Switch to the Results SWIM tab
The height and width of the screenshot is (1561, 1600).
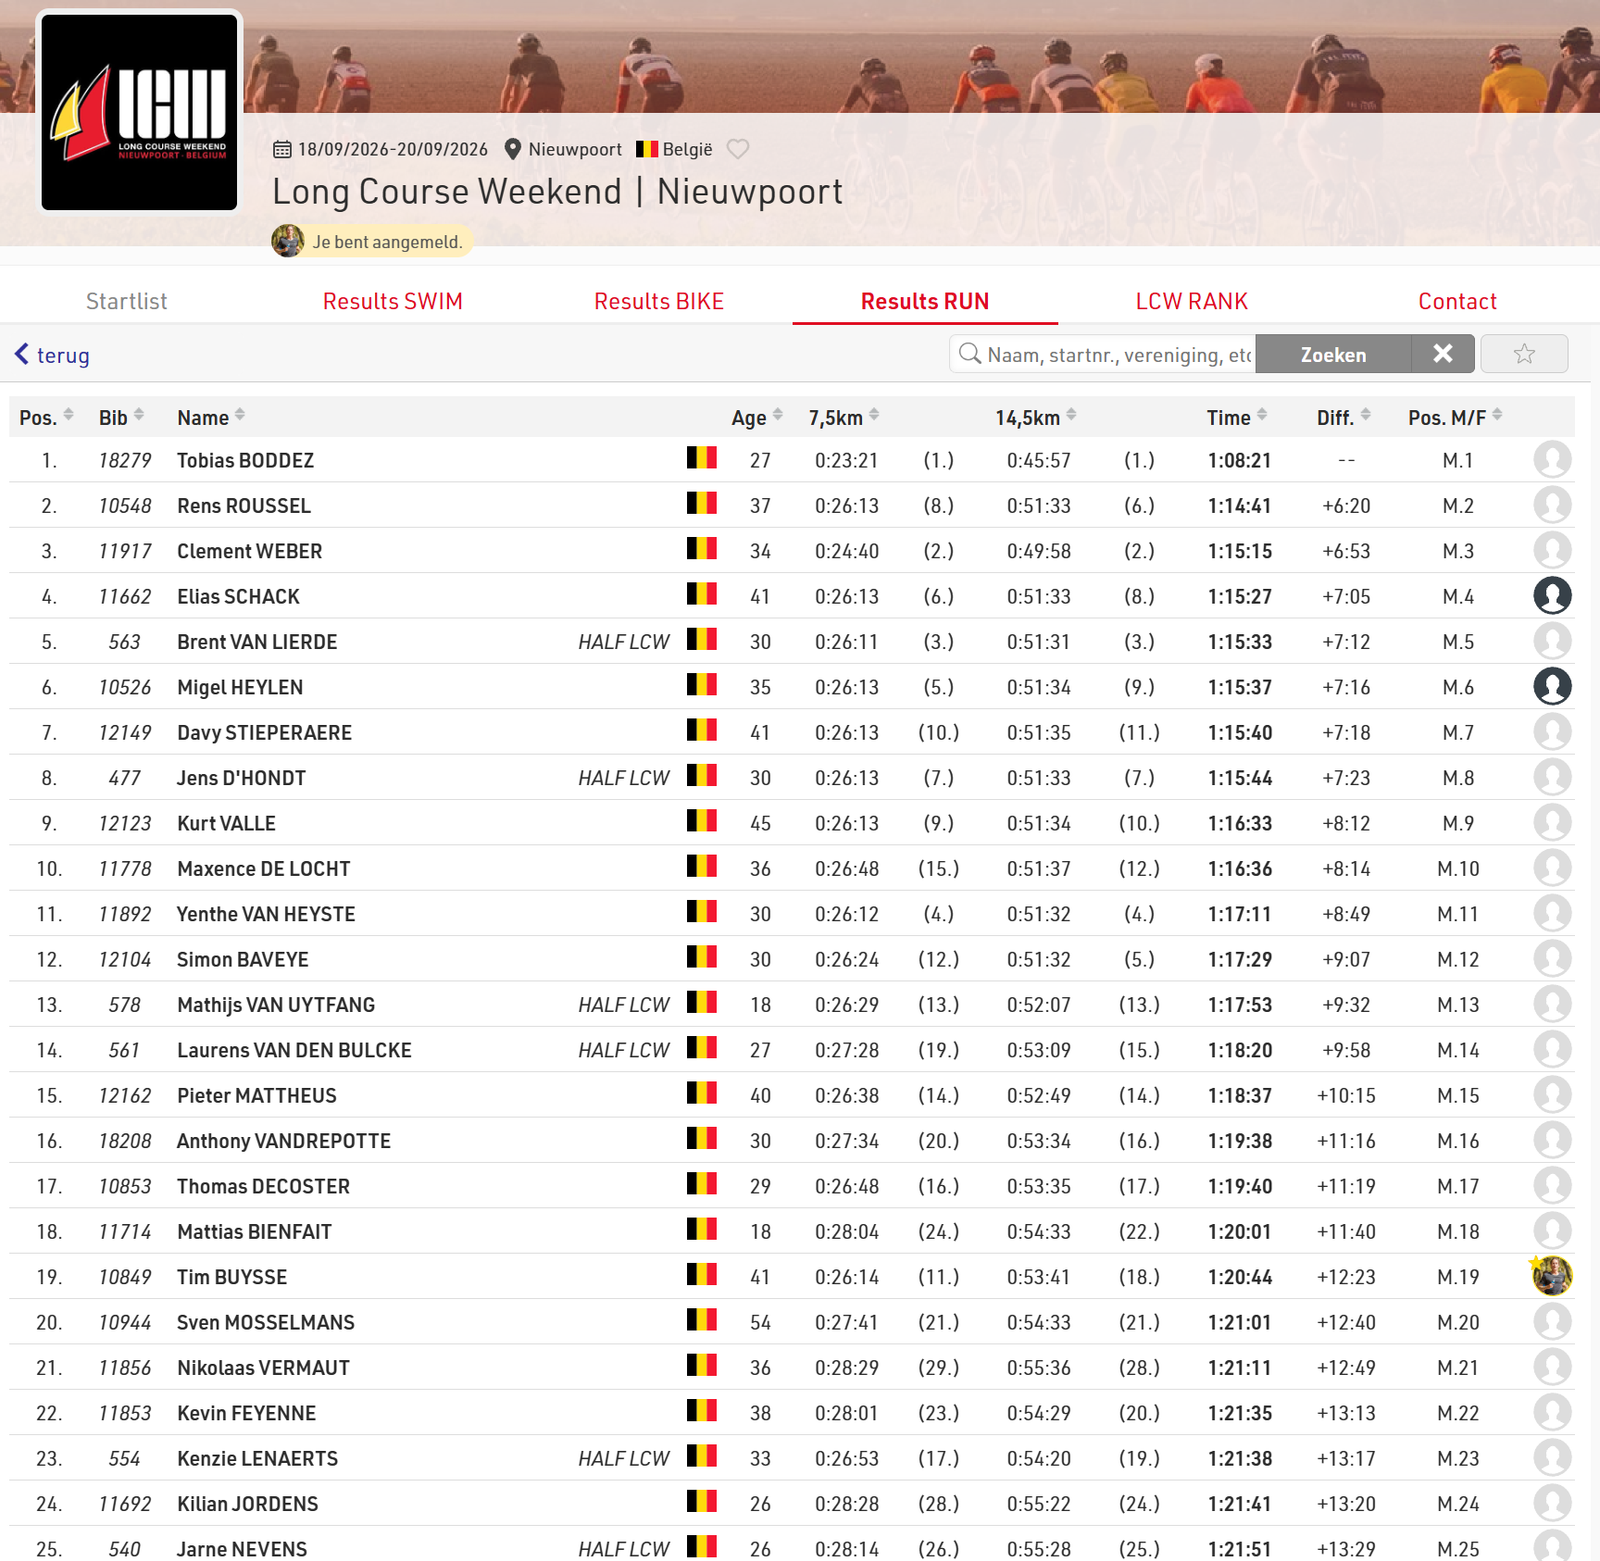pos(393,301)
